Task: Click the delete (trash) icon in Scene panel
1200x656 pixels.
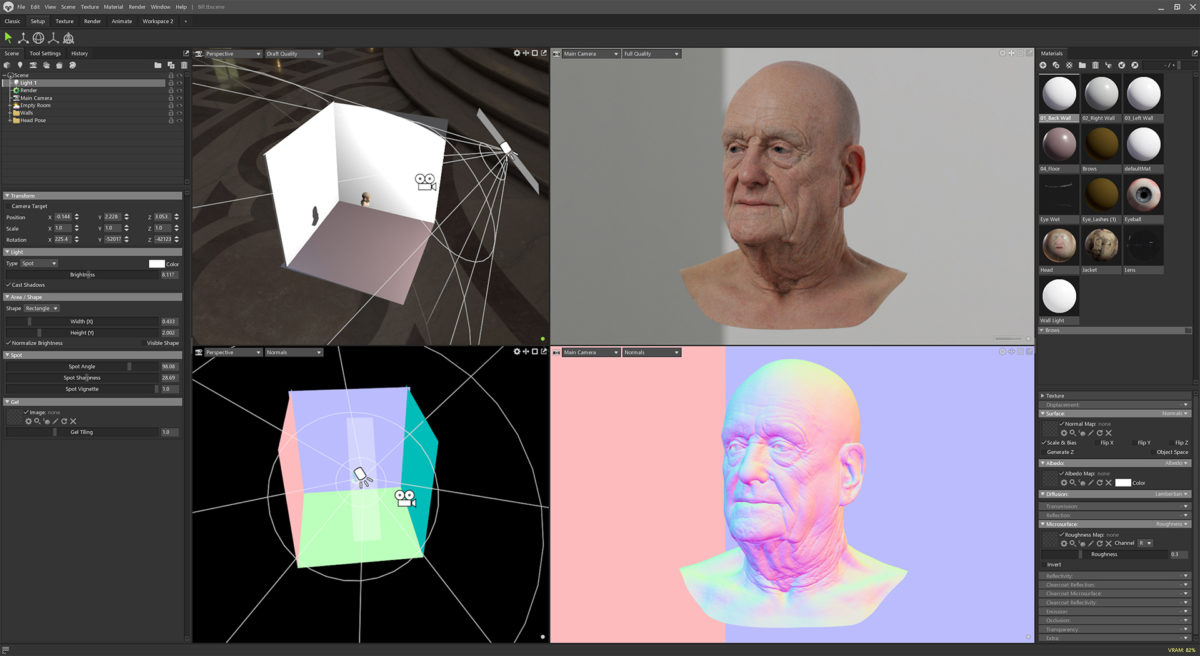Action: 183,63
